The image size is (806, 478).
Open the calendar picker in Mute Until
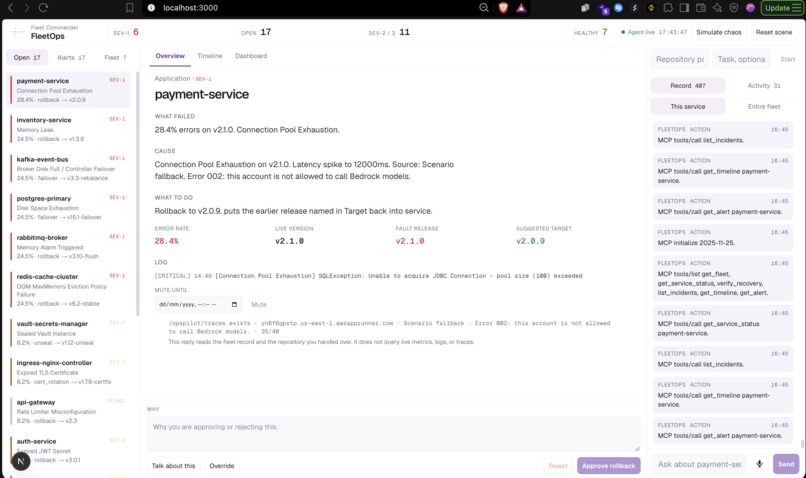pos(234,304)
